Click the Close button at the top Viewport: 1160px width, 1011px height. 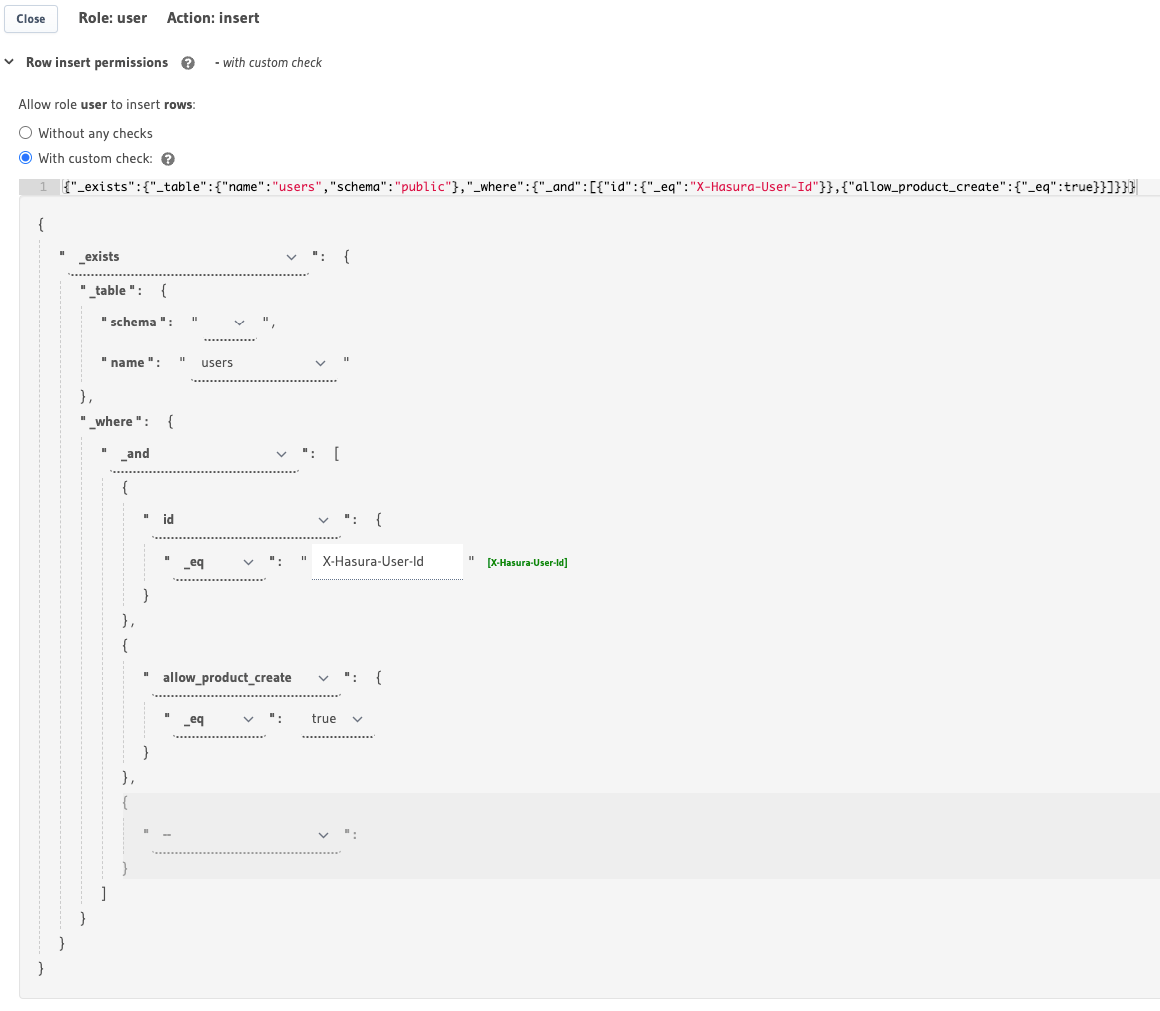(x=30, y=18)
